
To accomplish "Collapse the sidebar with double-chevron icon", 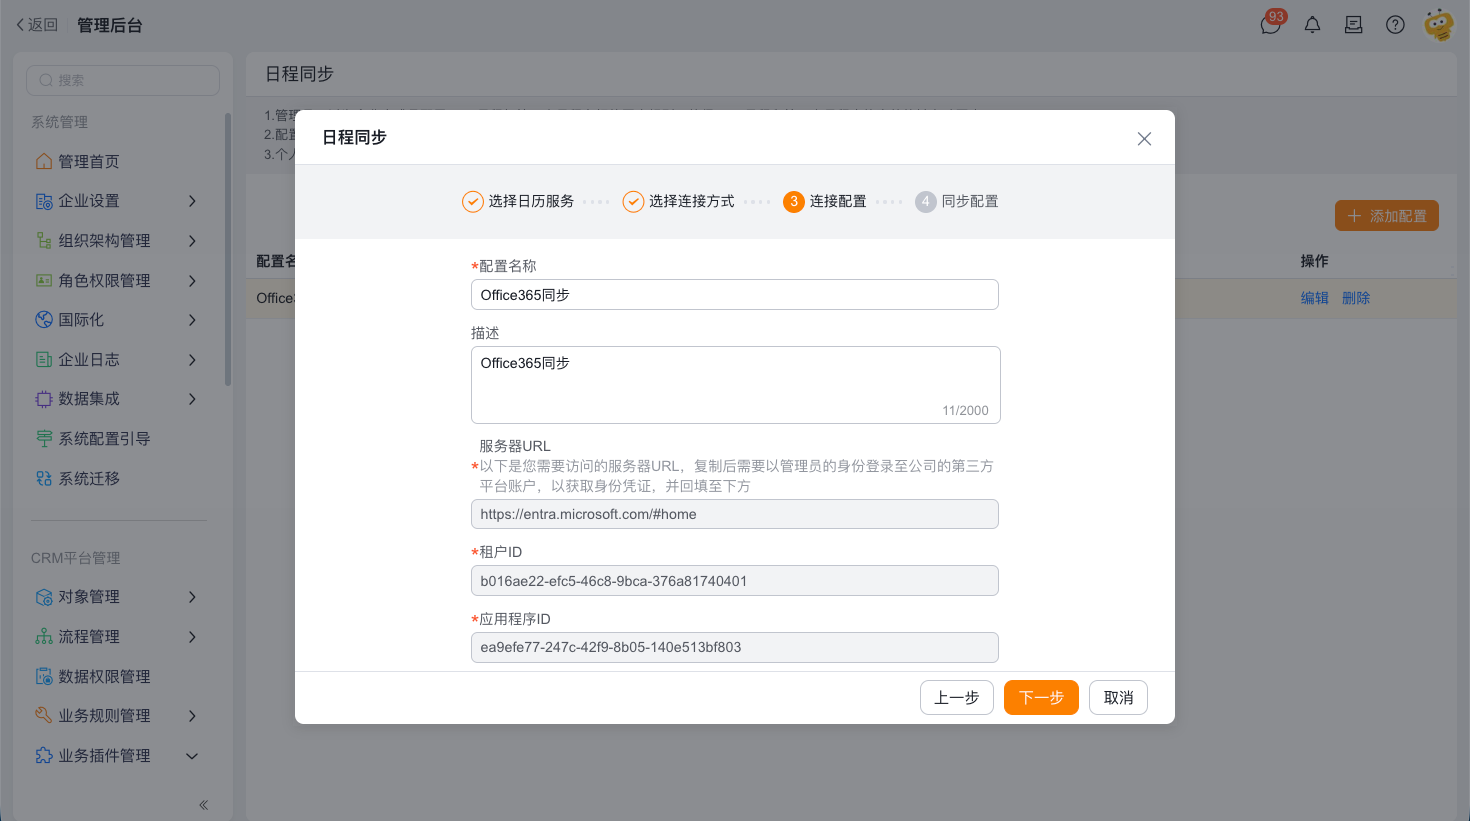I will 203,805.
